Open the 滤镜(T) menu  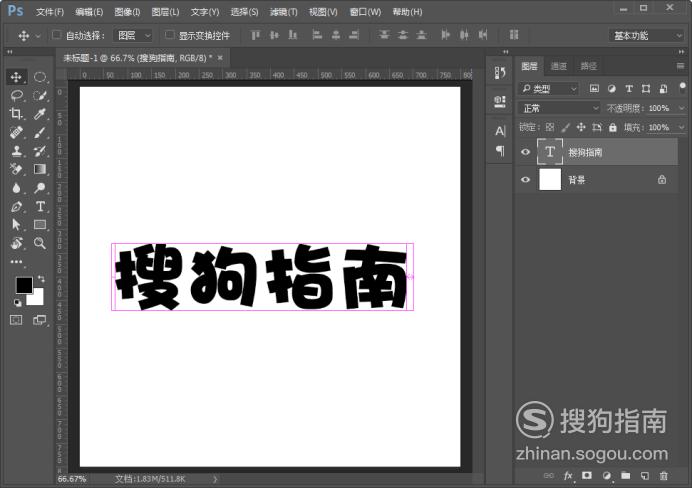pyautogui.click(x=283, y=12)
